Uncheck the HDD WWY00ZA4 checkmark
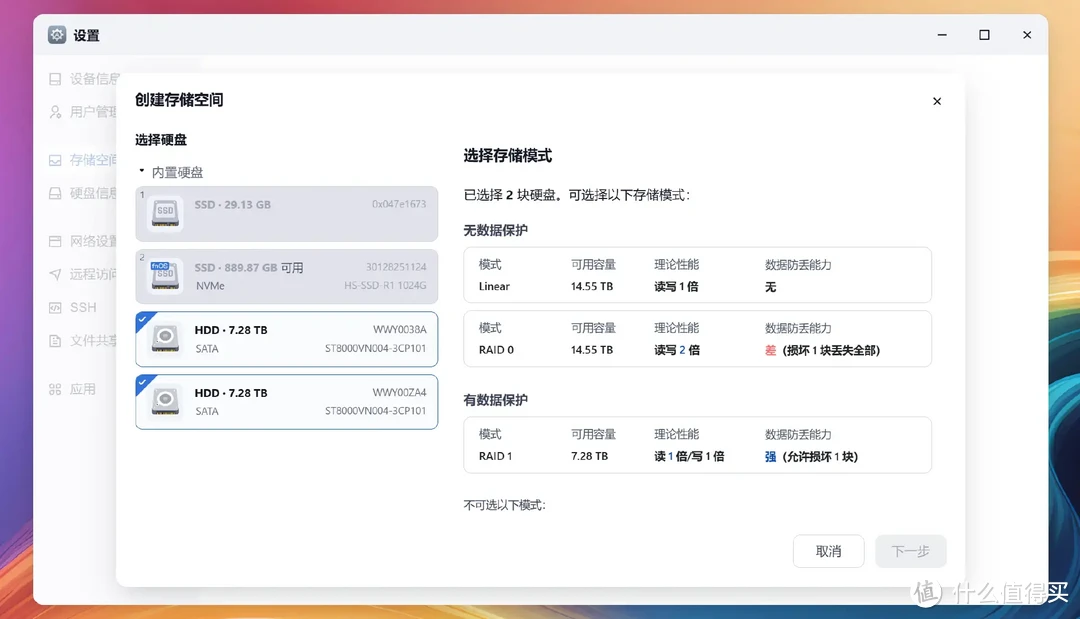 click(142, 381)
